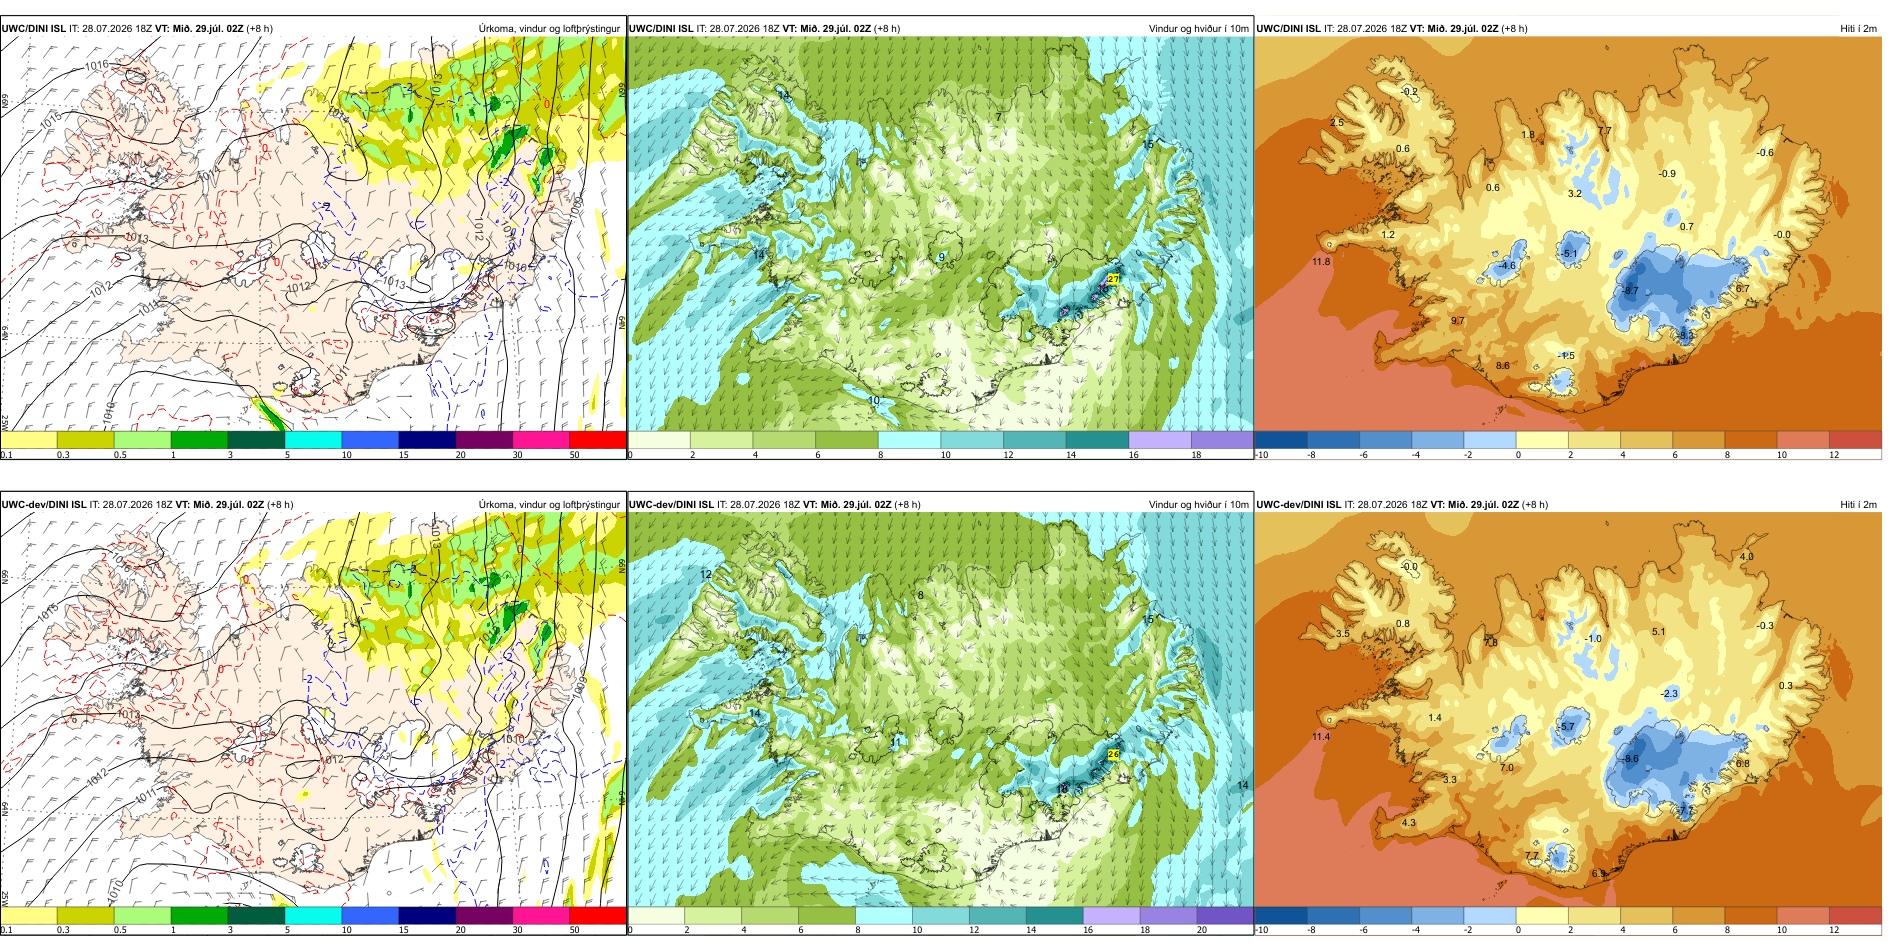This screenshot has height=950, width=1900.
Task: Click temperature value -8.3 on UWC temperature map
Action: [x=1685, y=336]
